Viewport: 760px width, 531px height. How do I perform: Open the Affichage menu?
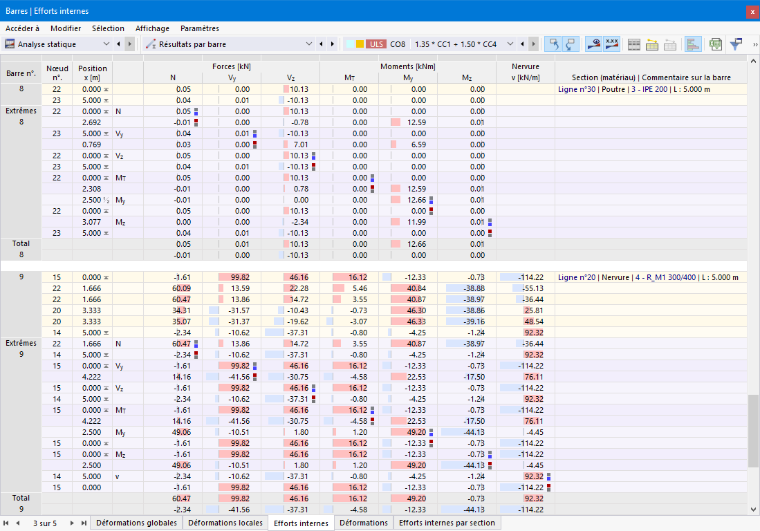coord(152,28)
